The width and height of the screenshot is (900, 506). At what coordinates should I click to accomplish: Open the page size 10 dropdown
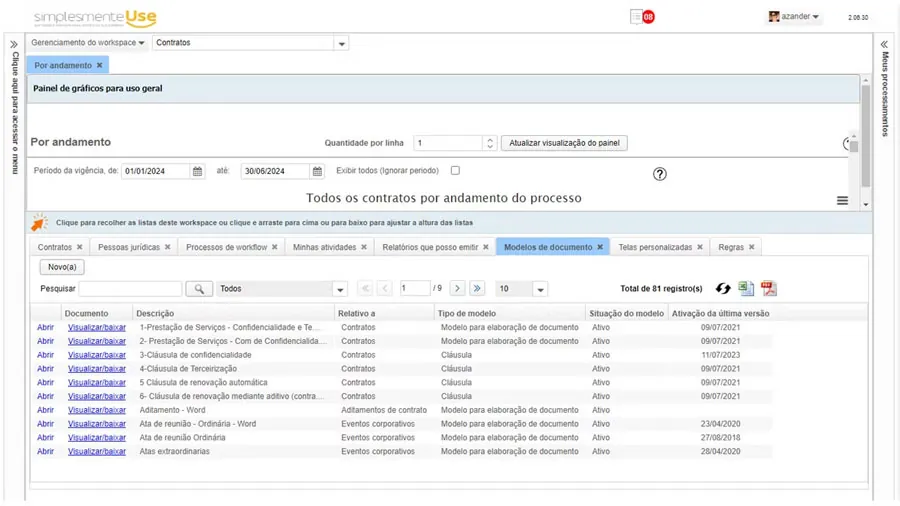pyautogui.click(x=540, y=289)
